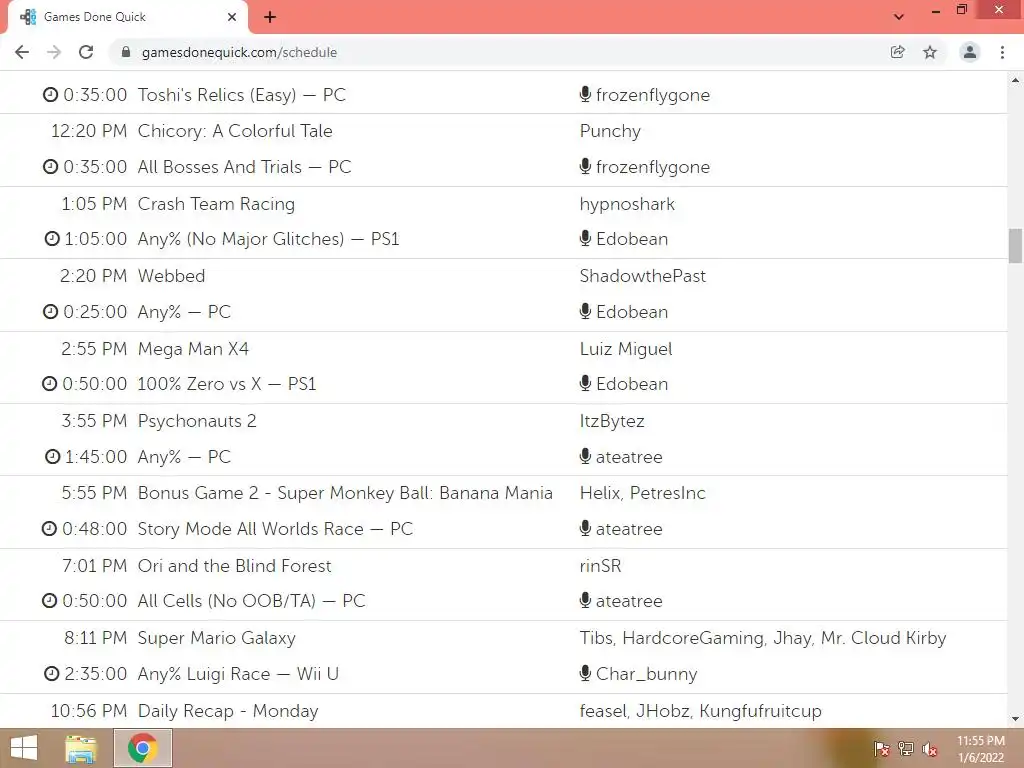Open Action Center flag tray icon
This screenshot has width=1024, height=768.
881,749
